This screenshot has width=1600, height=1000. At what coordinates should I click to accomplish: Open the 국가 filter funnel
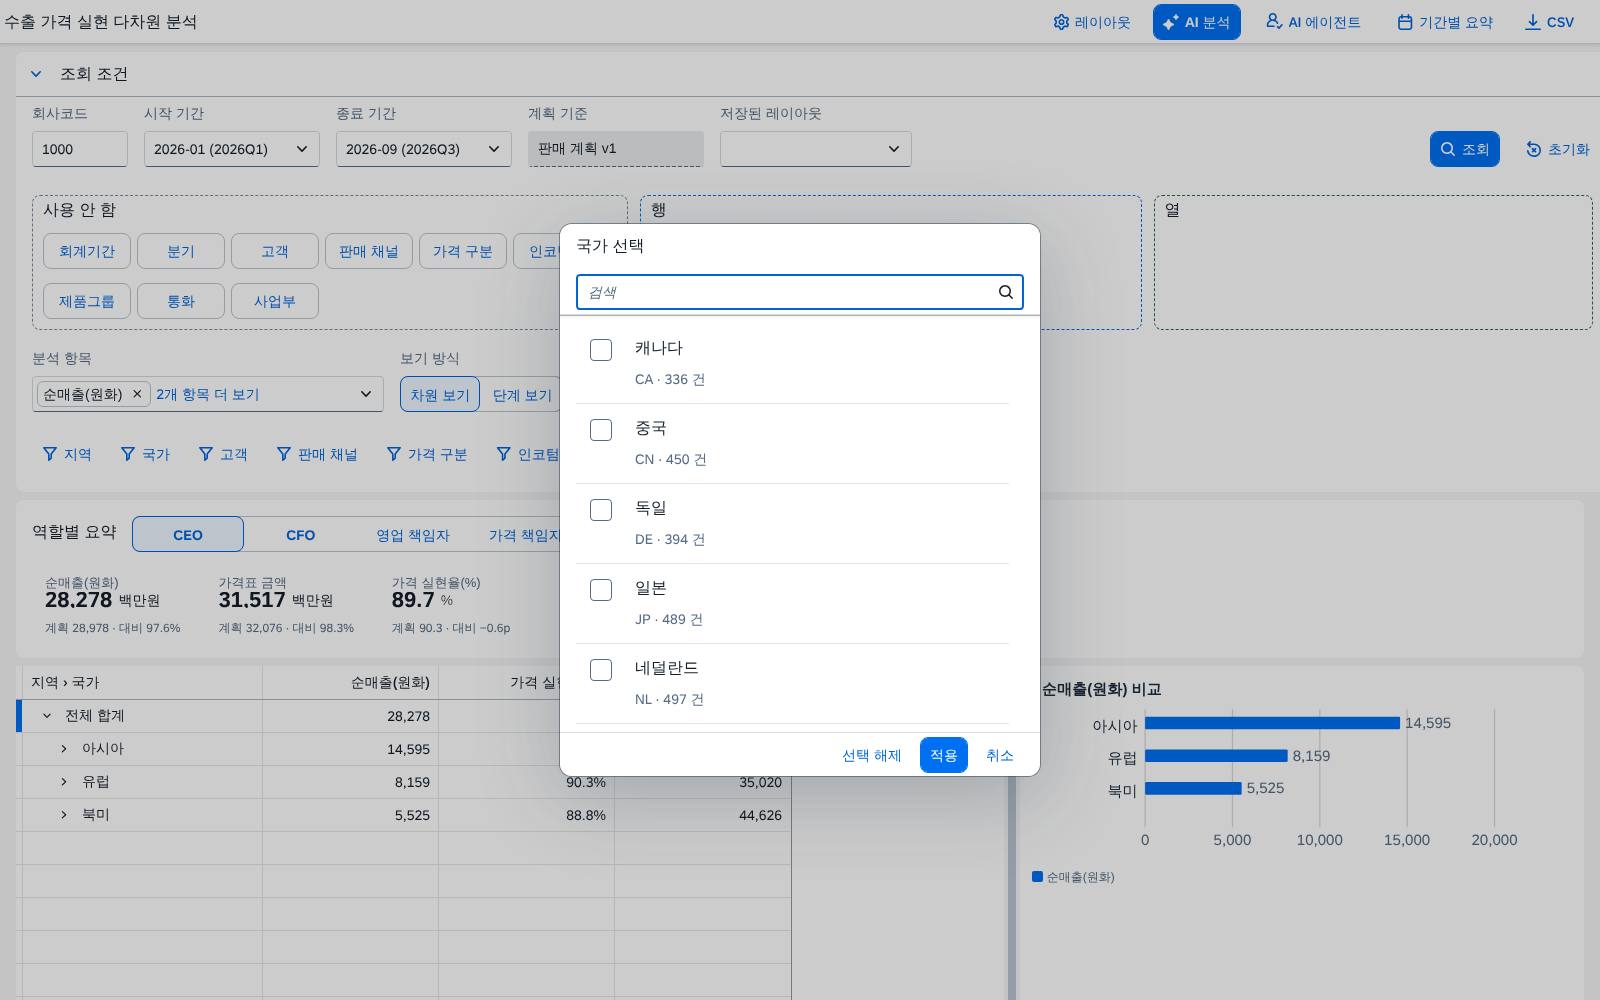(127, 454)
